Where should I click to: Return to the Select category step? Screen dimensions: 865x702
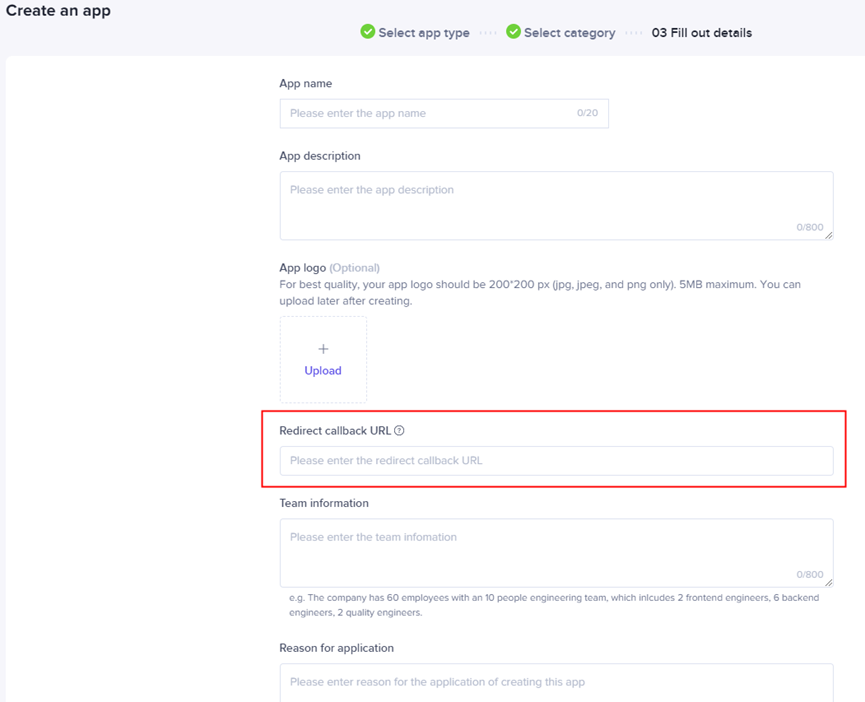click(x=569, y=33)
